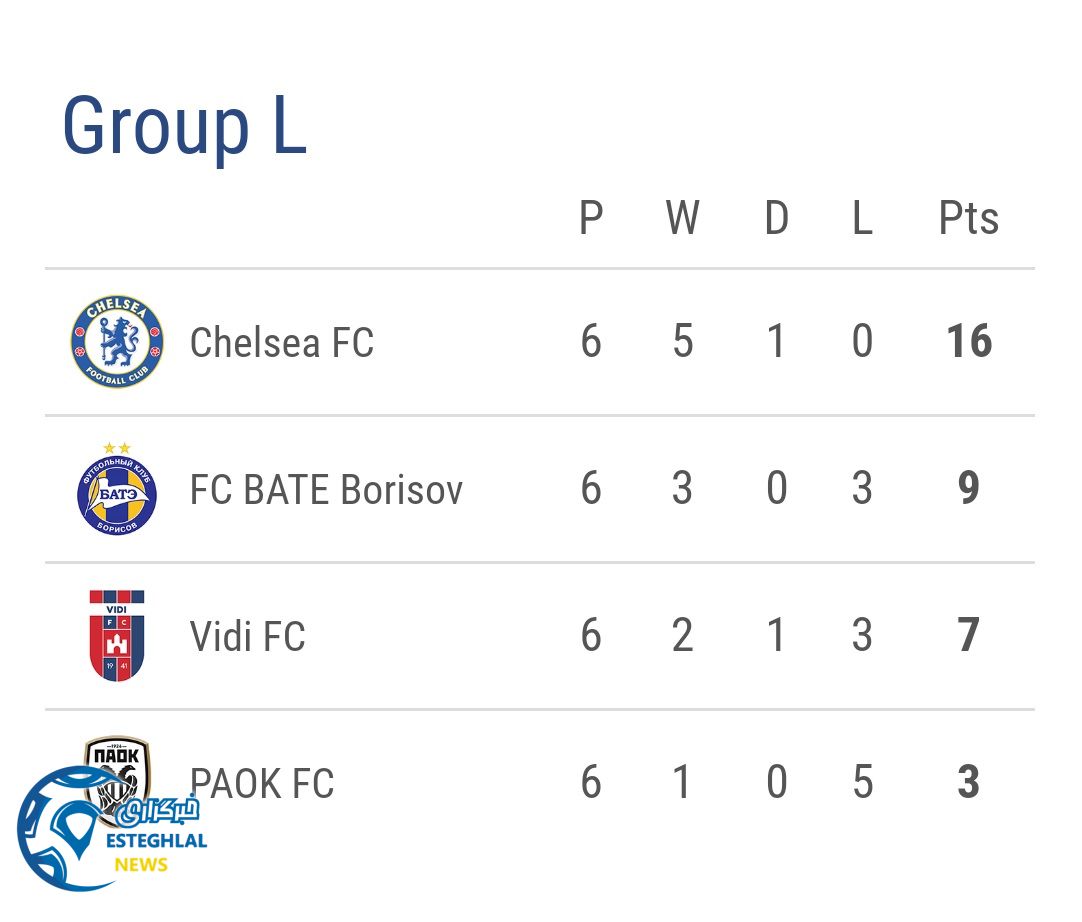This screenshot has height=922, width=1082.
Task: Click Chelsea's 16 points value
Action: pos(968,342)
